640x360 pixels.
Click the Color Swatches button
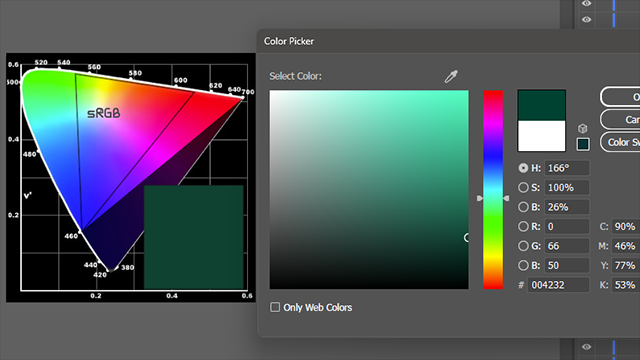click(620, 142)
